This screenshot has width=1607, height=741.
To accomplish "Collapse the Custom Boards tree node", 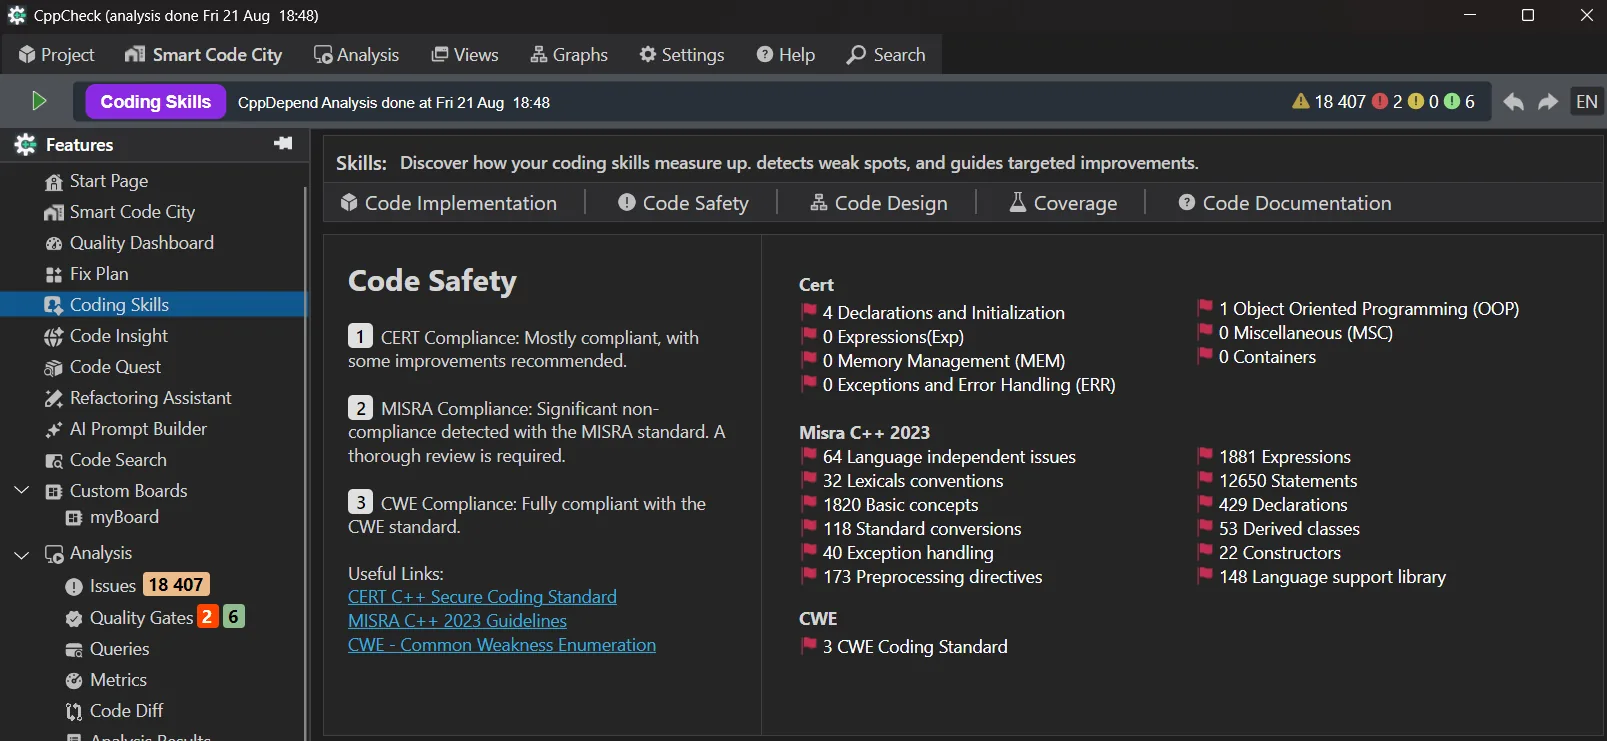I will point(22,490).
